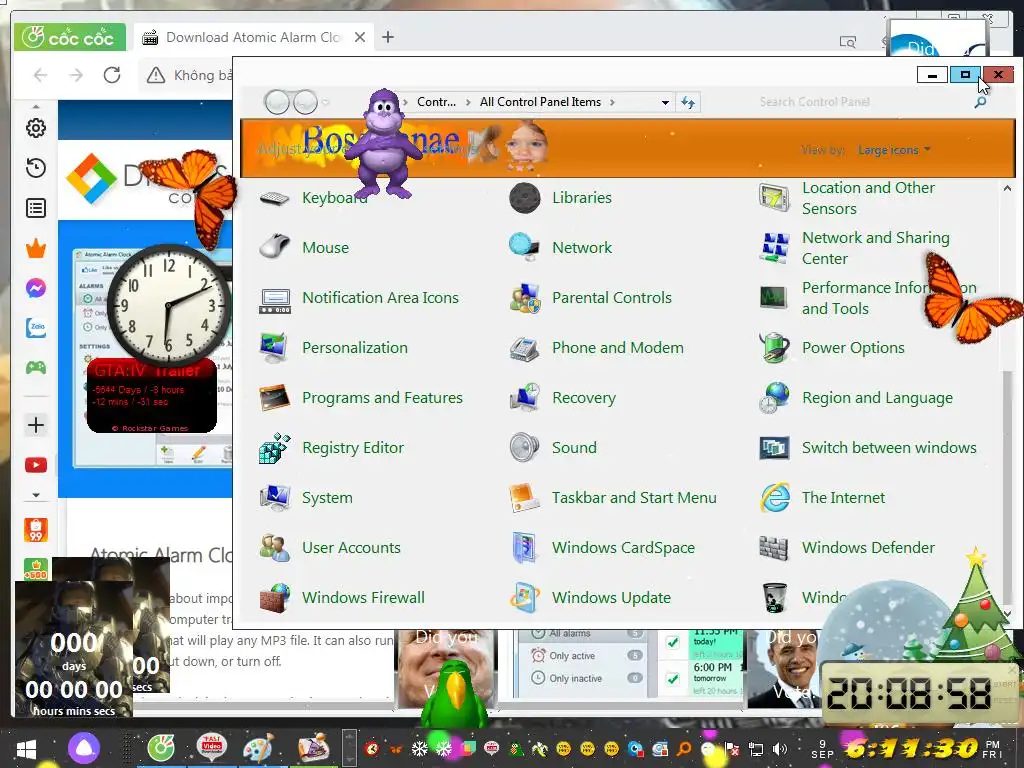The width and height of the screenshot is (1024, 768).
Task: Open Personalization settings
Action: click(x=333, y=347)
